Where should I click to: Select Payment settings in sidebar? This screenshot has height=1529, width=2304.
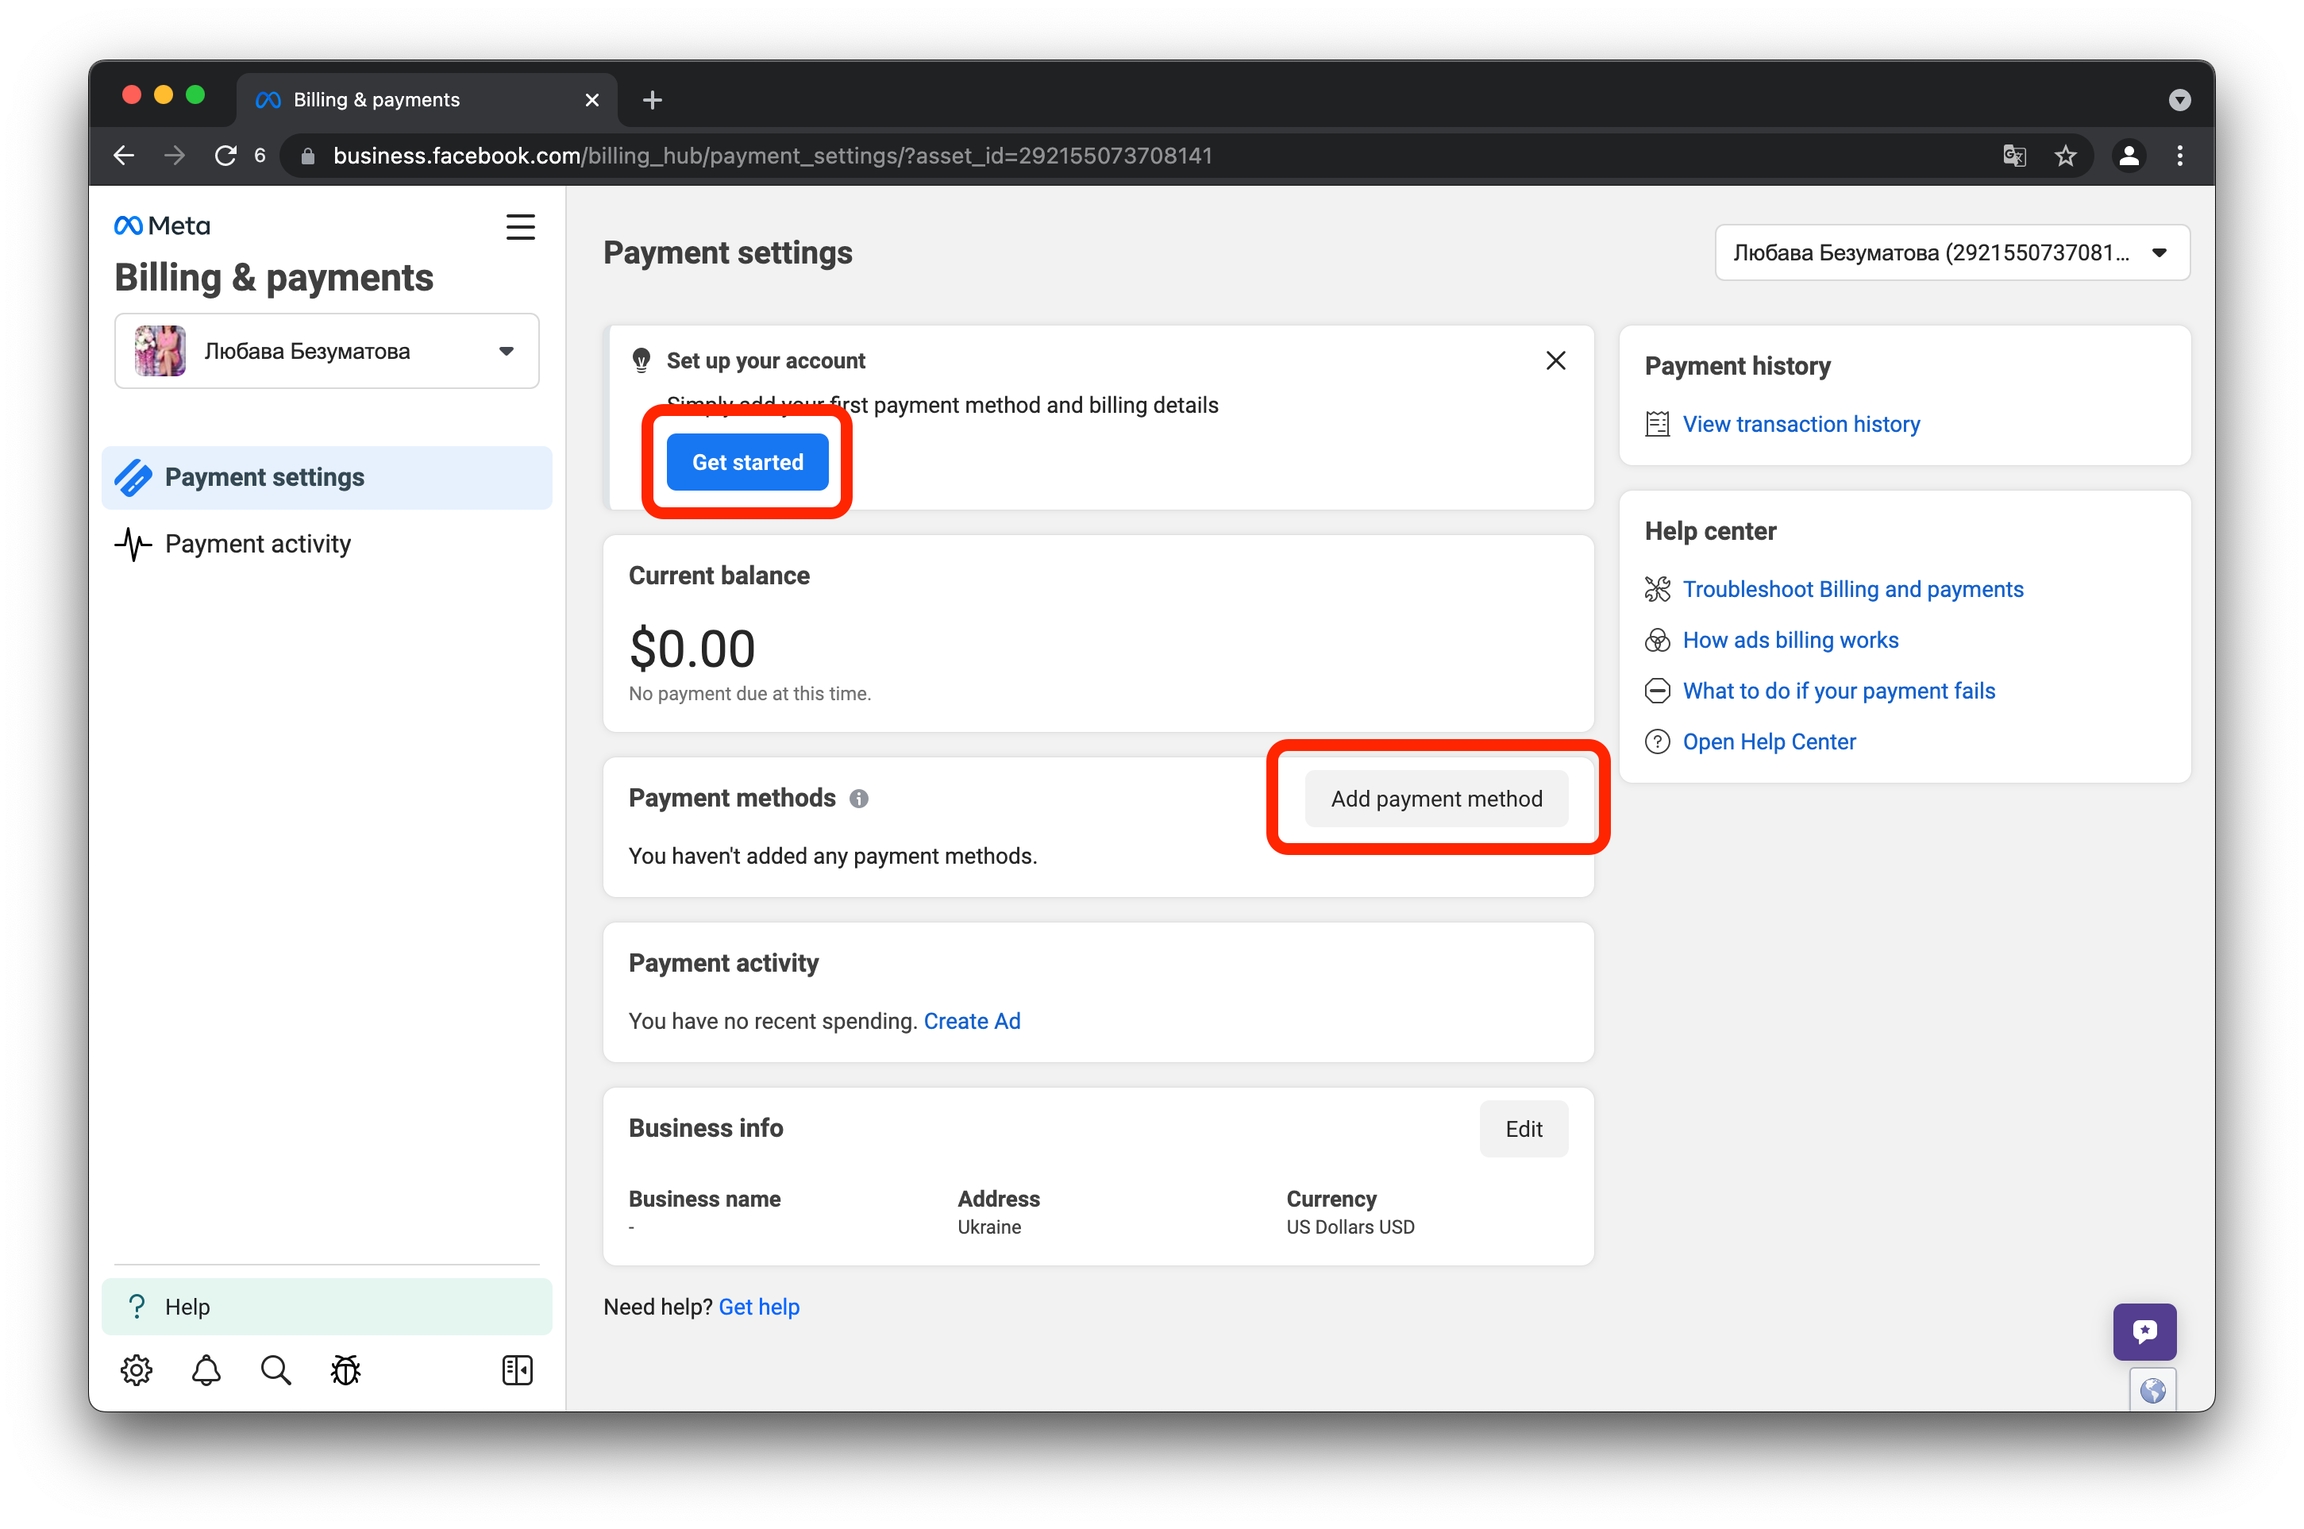(x=327, y=478)
